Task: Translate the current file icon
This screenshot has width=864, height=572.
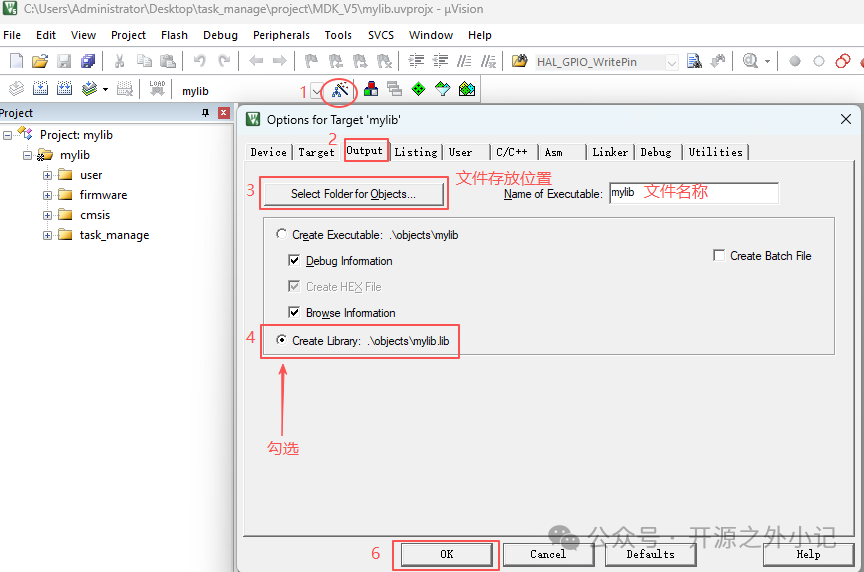Action: 17,89
